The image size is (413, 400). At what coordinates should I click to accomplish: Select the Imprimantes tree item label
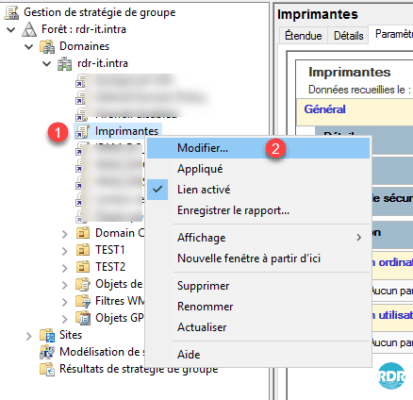[x=127, y=131]
